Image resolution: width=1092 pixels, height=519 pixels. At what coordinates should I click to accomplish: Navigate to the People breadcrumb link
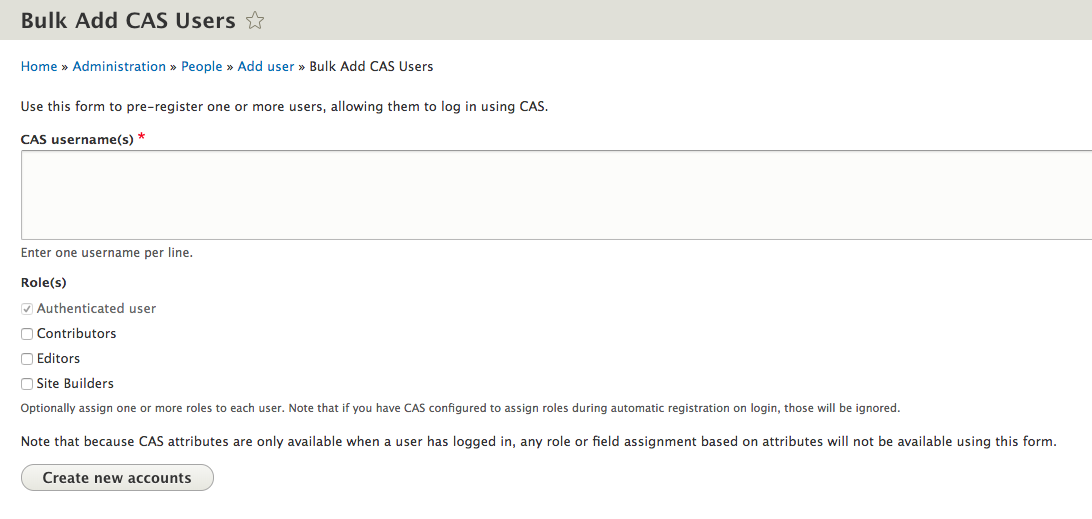tap(201, 67)
